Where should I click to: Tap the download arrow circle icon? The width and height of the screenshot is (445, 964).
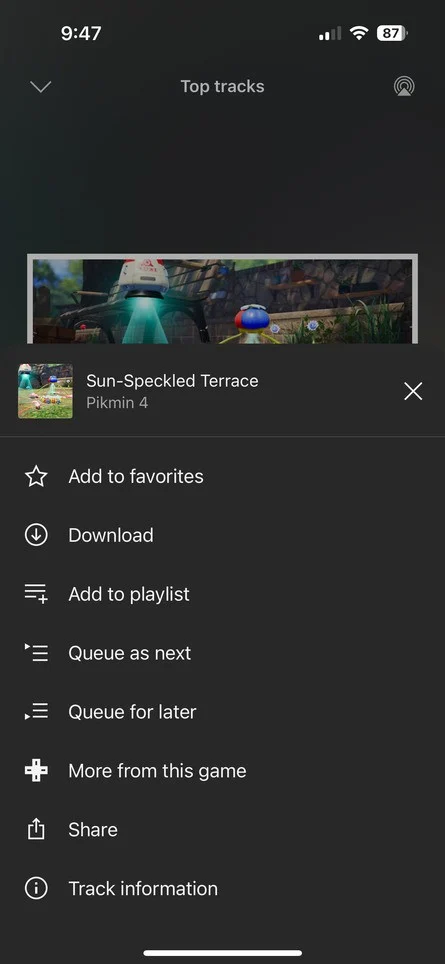36,535
